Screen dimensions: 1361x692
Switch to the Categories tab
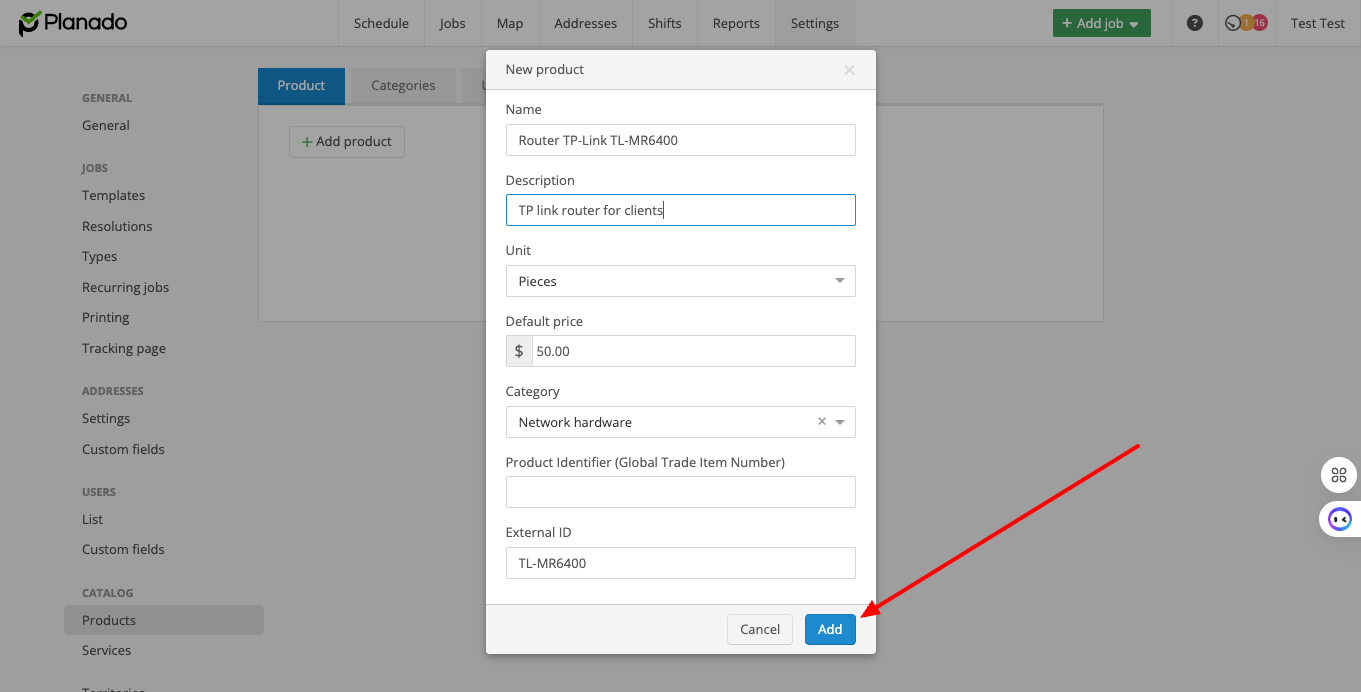click(x=403, y=86)
